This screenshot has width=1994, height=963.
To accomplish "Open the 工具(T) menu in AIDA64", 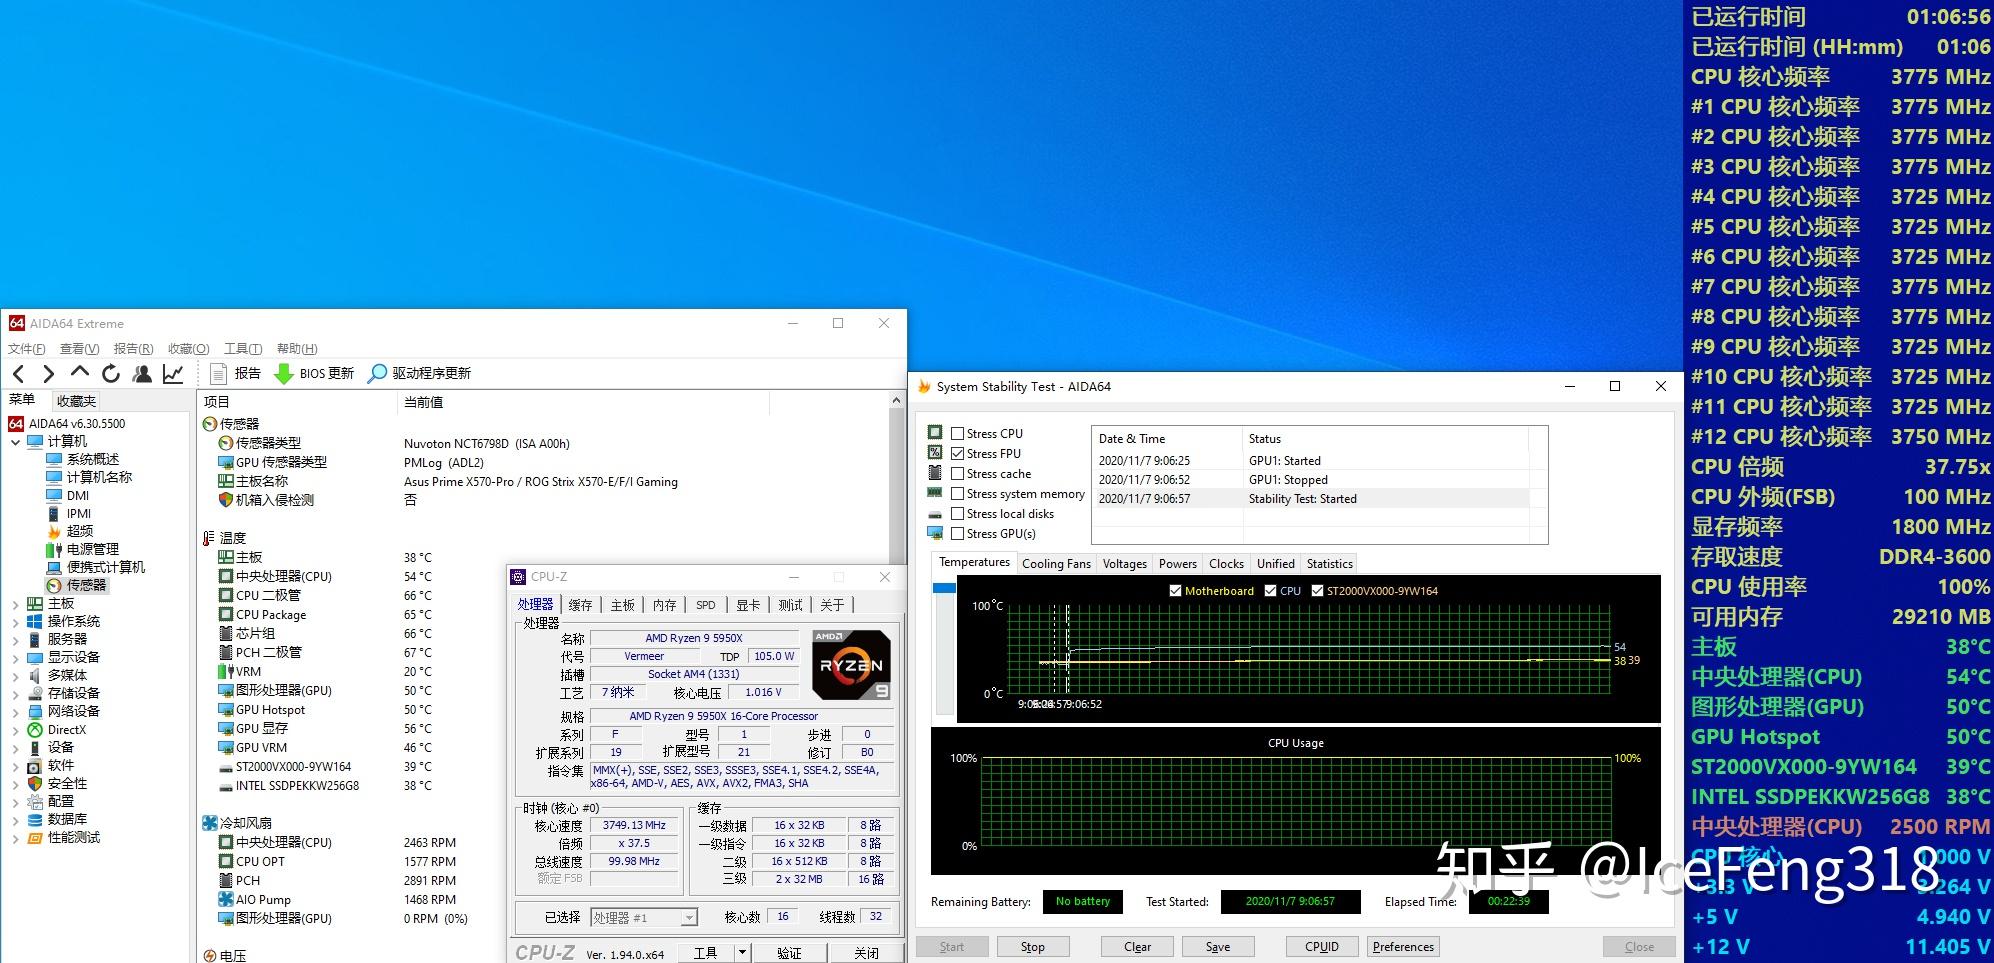I will [243, 349].
